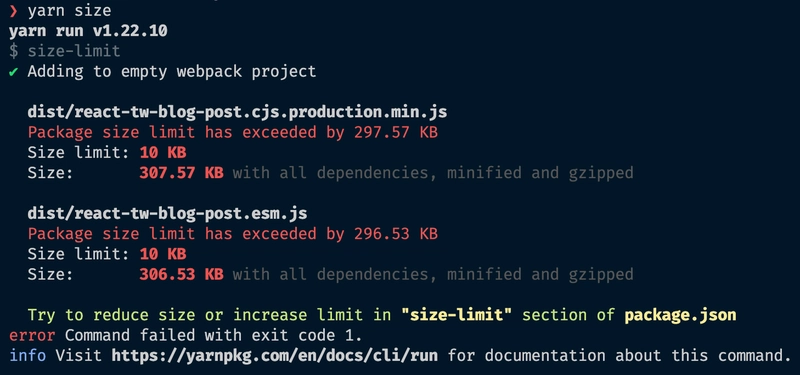Click the yarn run v1.22.10 line
The image size is (800, 375).
click(x=88, y=31)
